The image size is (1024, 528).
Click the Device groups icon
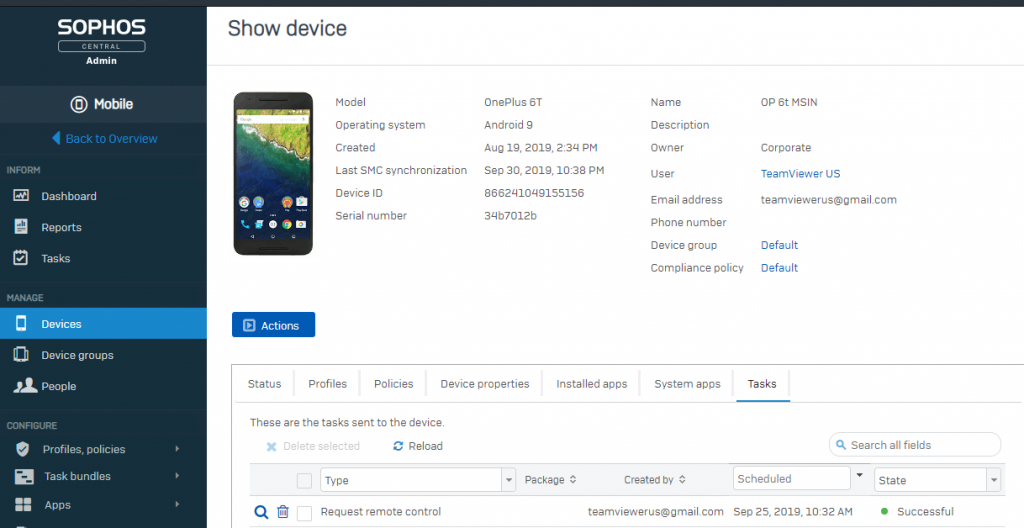(21, 354)
